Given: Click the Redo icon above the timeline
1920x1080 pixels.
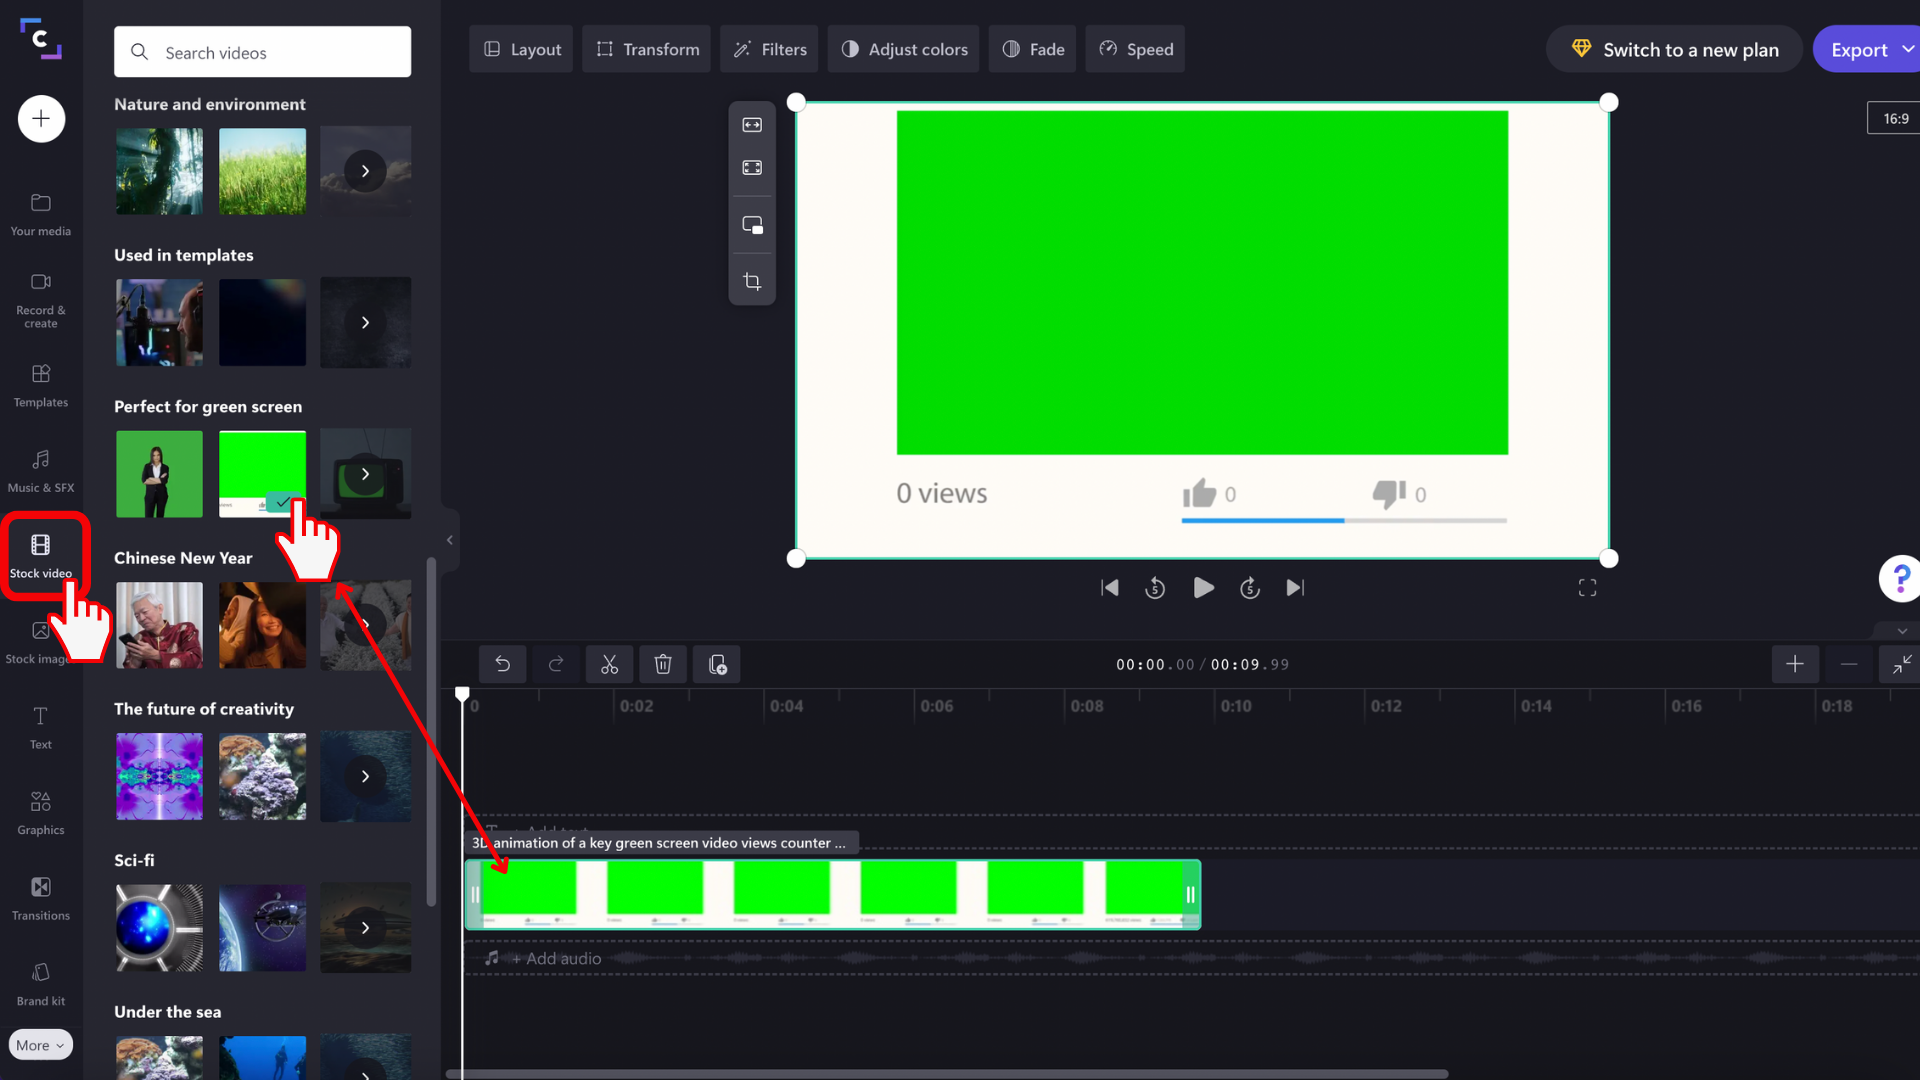Looking at the screenshot, I should 556,664.
